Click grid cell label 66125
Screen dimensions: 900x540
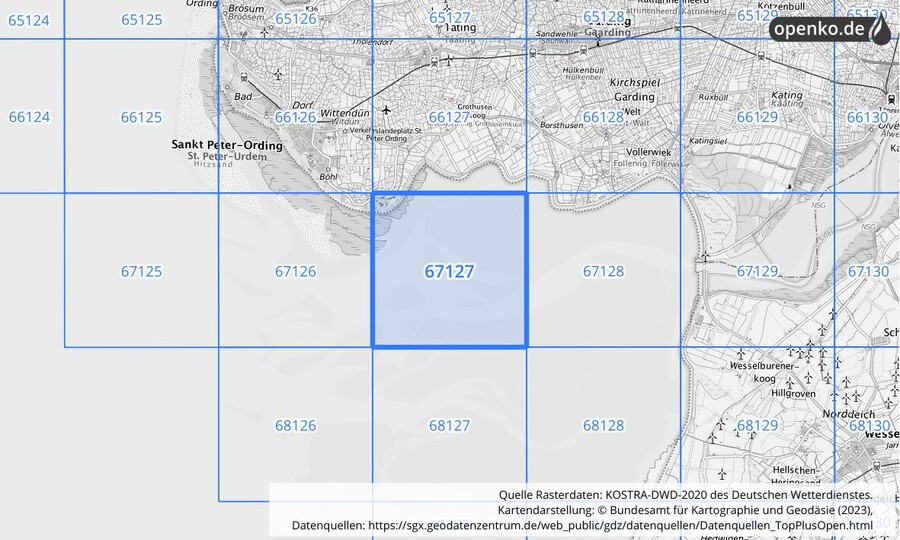pyautogui.click(x=141, y=118)
